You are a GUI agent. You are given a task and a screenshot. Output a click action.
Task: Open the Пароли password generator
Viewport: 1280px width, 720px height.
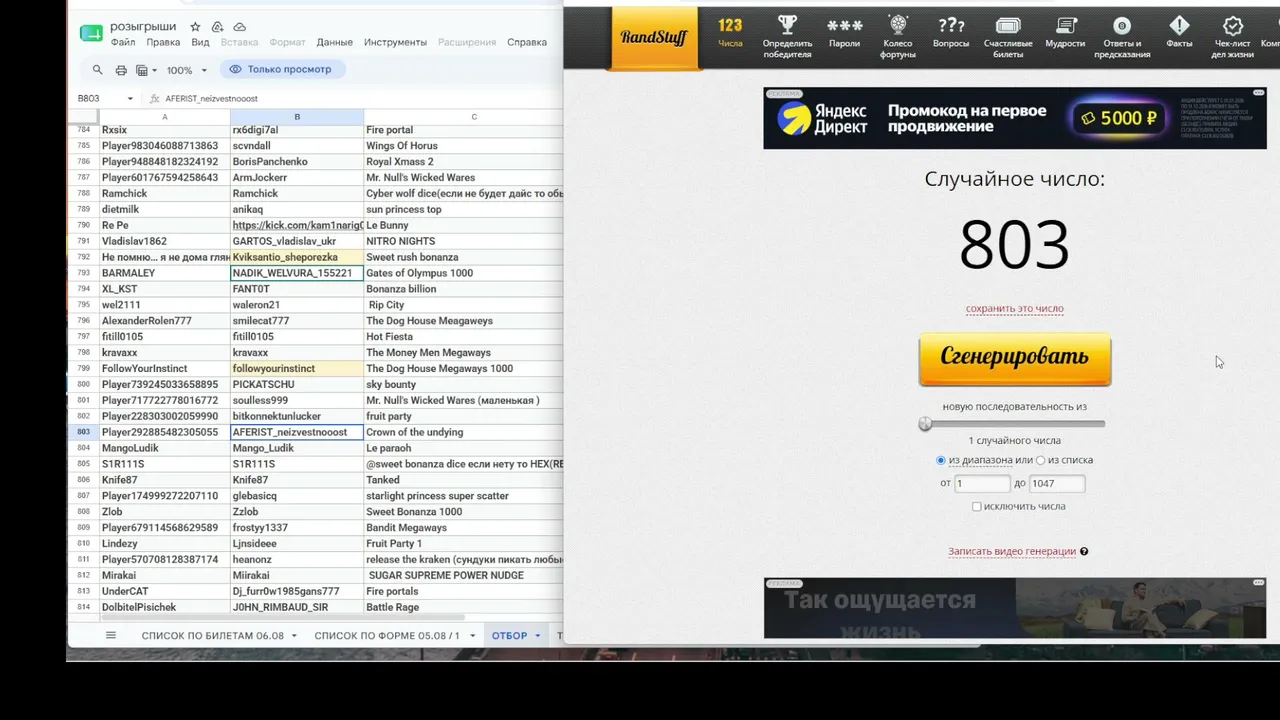coord(844,32)
